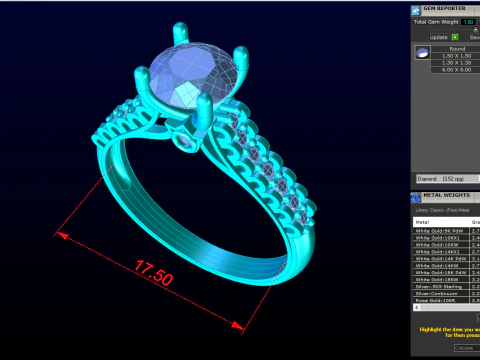Click the left scroll arrow under metals table

417,308
